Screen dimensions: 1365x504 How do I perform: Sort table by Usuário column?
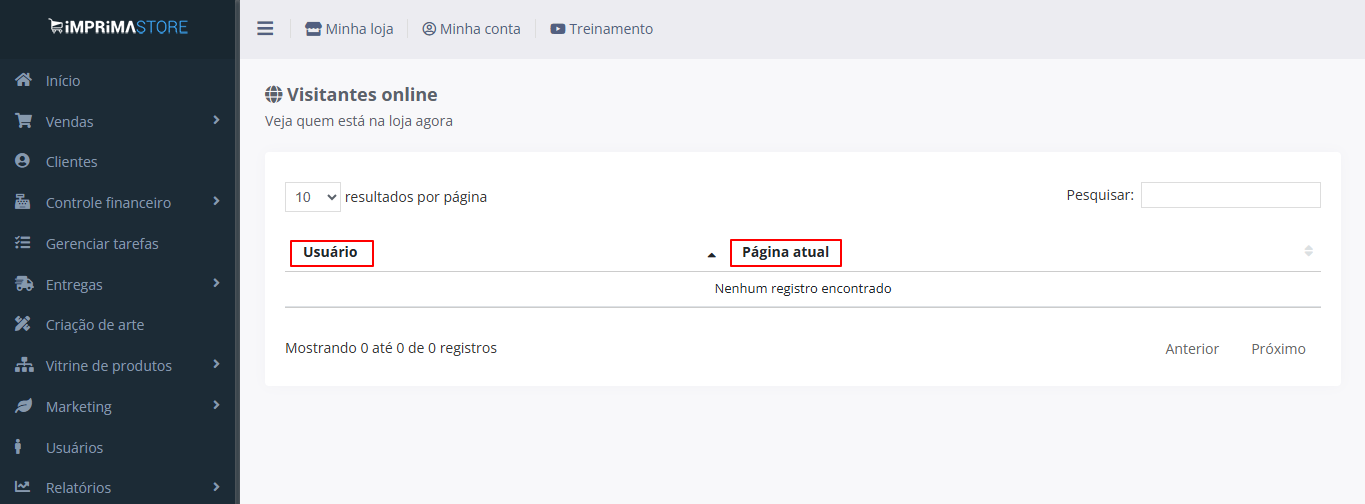(332, 253)
